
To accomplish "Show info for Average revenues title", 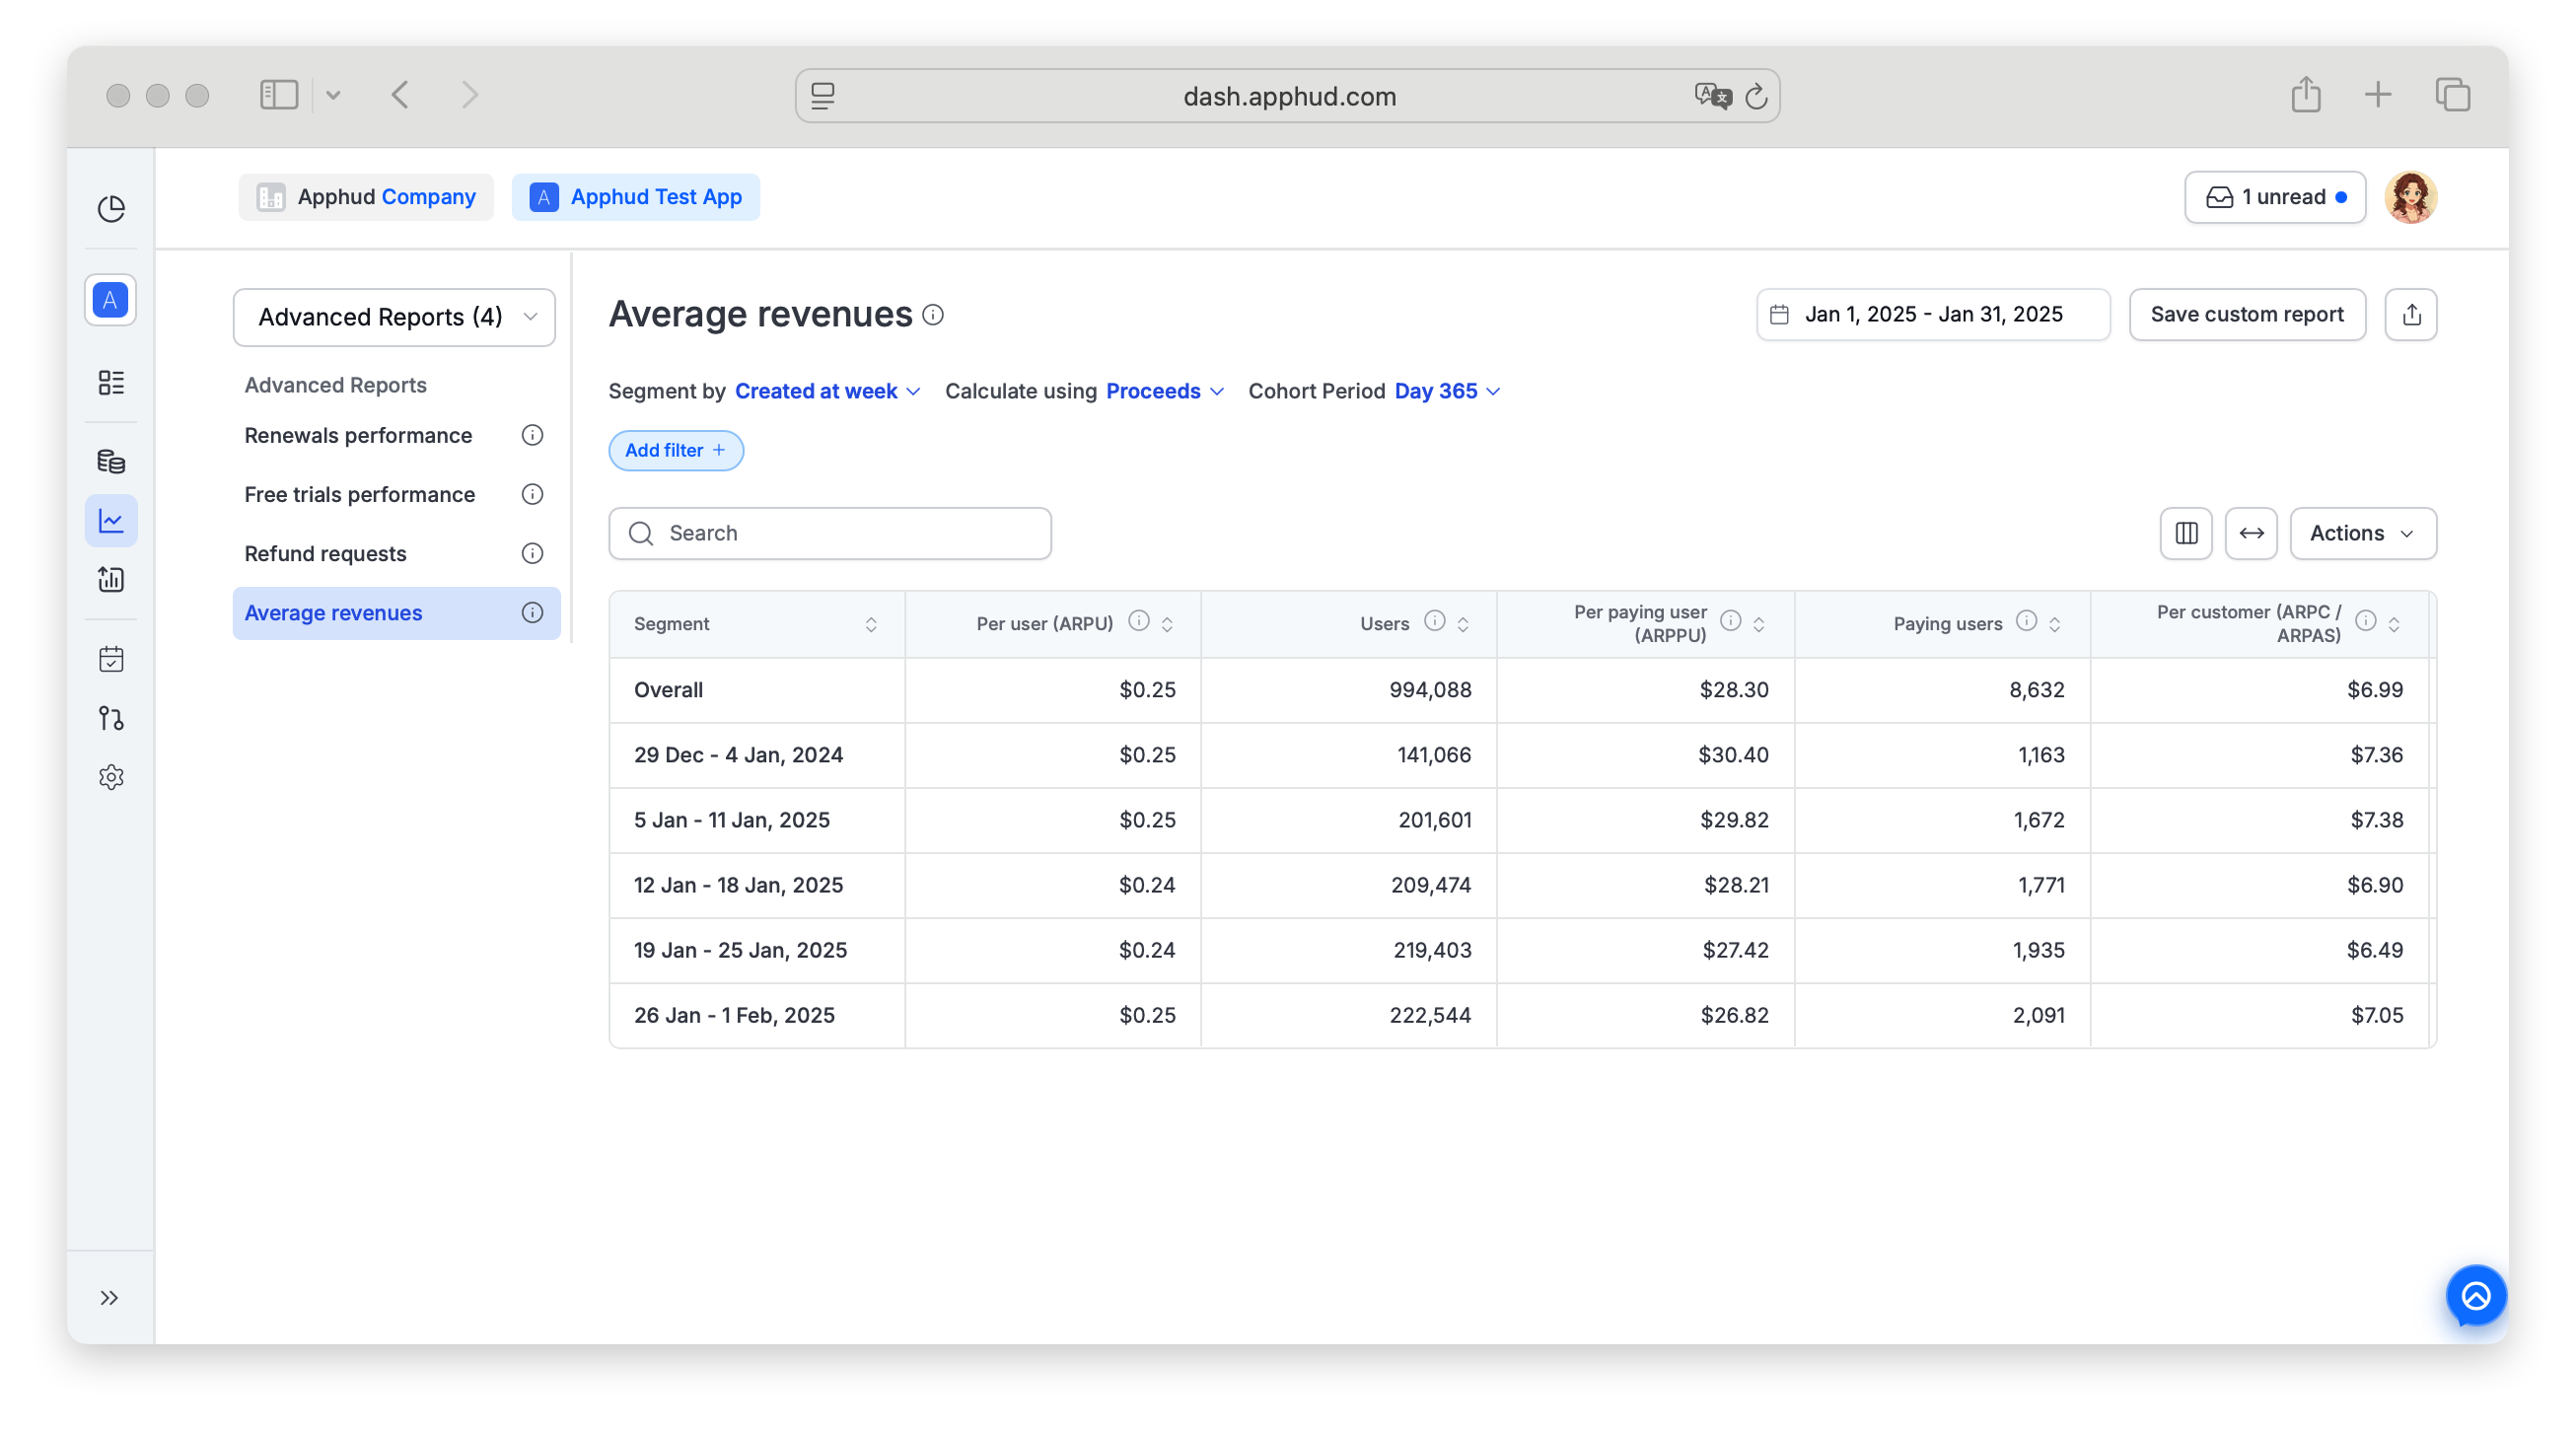I will point(933,315).
